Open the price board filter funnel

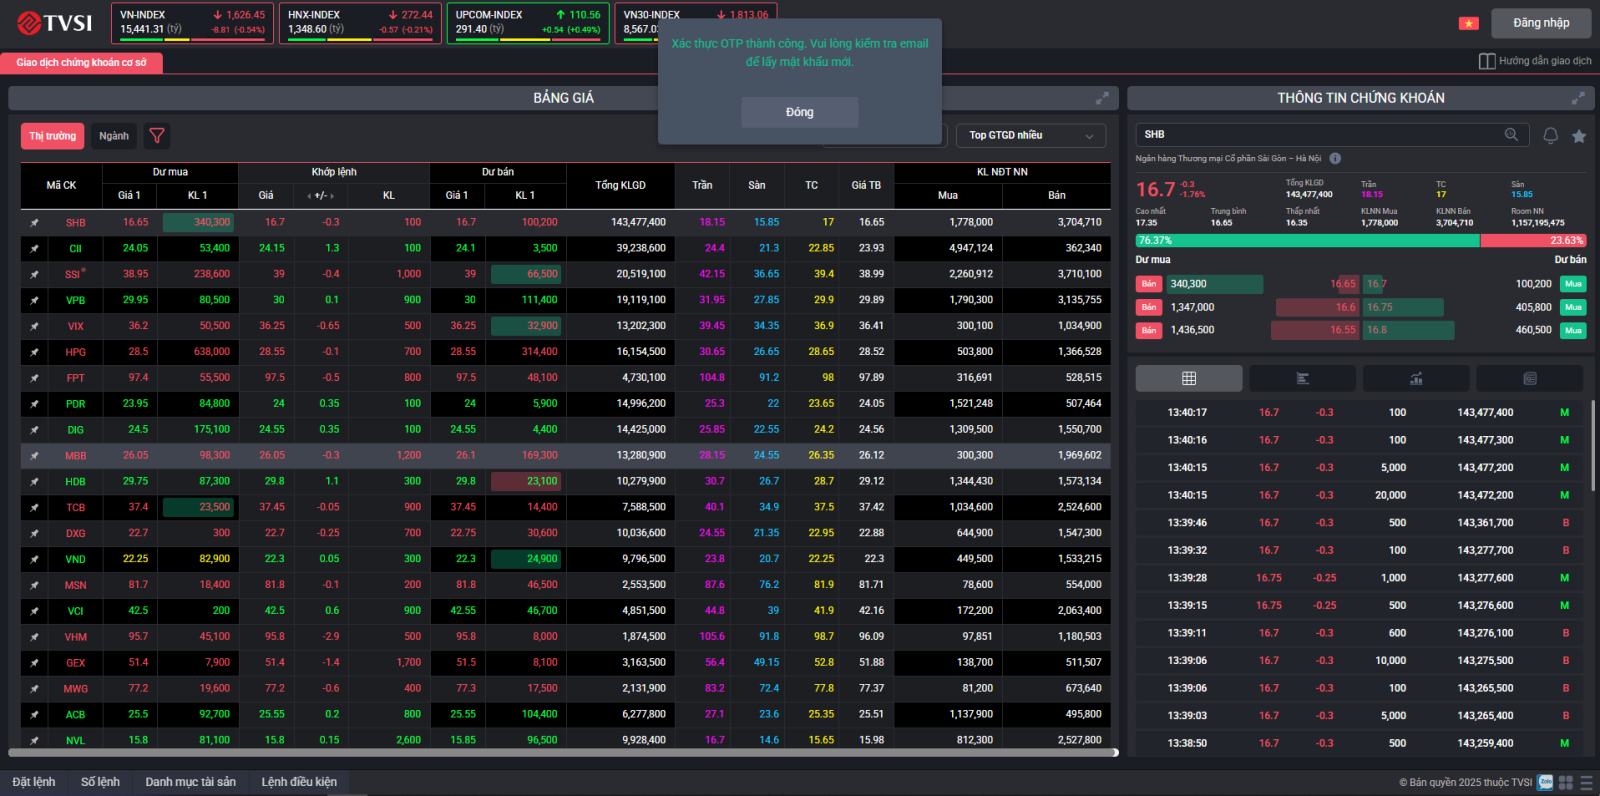(x=157, y=136)
